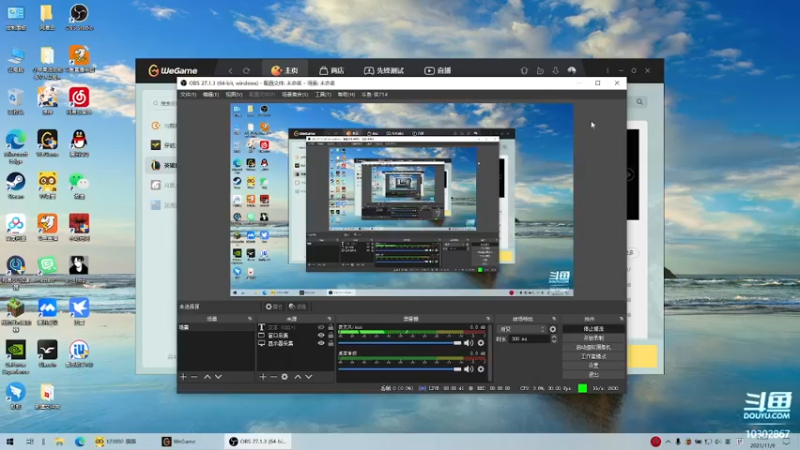
Task: Click WeGame user avatar icon
Action: [571, 70]
